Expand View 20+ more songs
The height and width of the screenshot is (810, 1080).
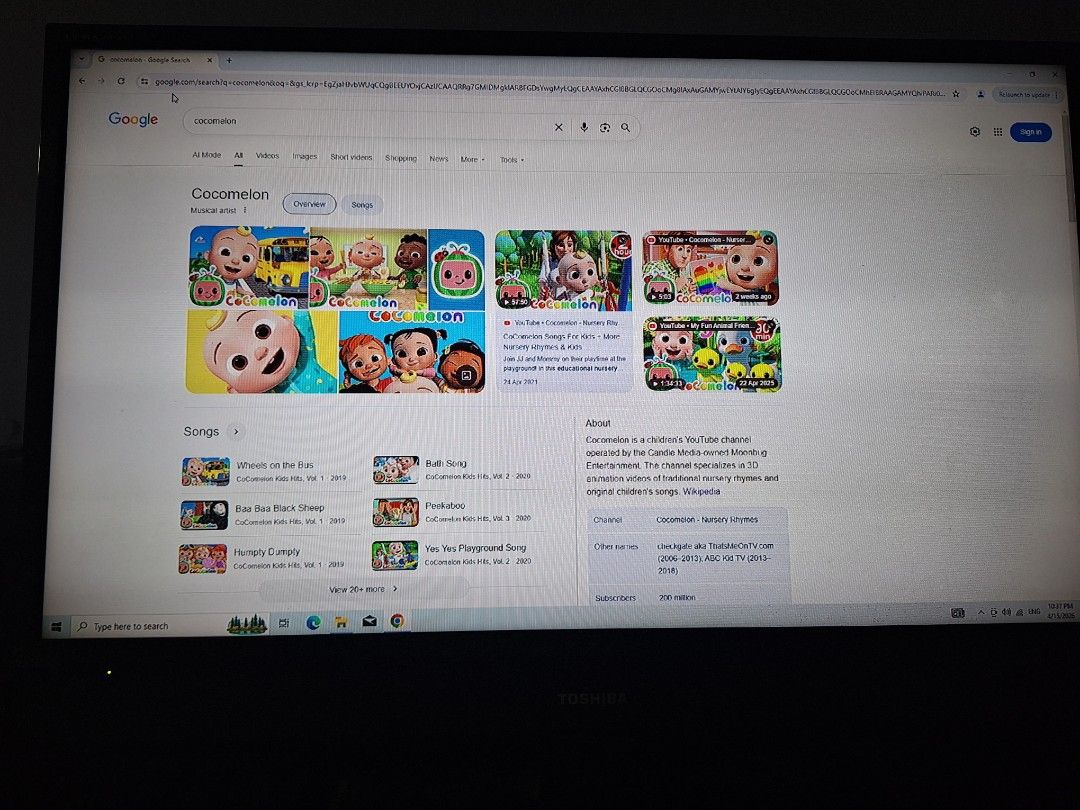(363, 590)
